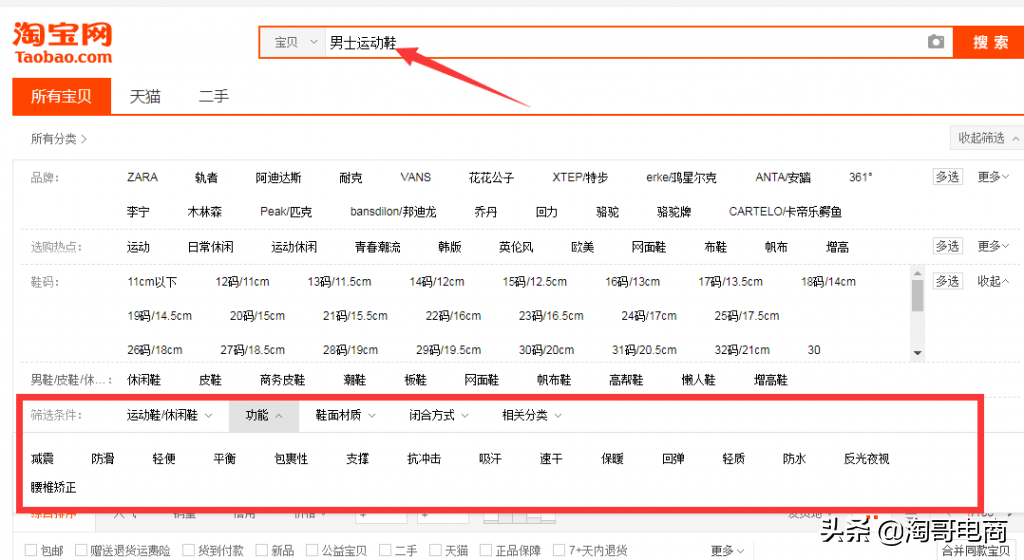Click the orange 搜索 search button

coord(990,42)
